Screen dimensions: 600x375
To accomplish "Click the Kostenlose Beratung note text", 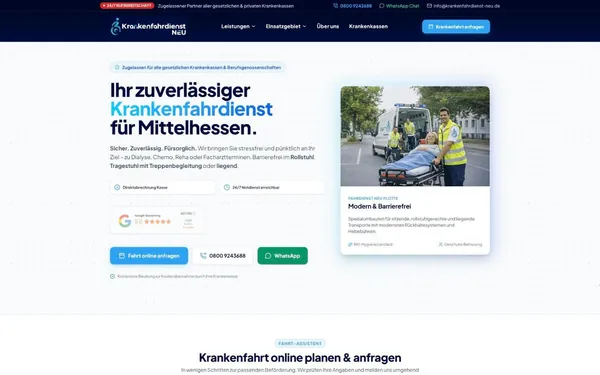I will (178, 276).
